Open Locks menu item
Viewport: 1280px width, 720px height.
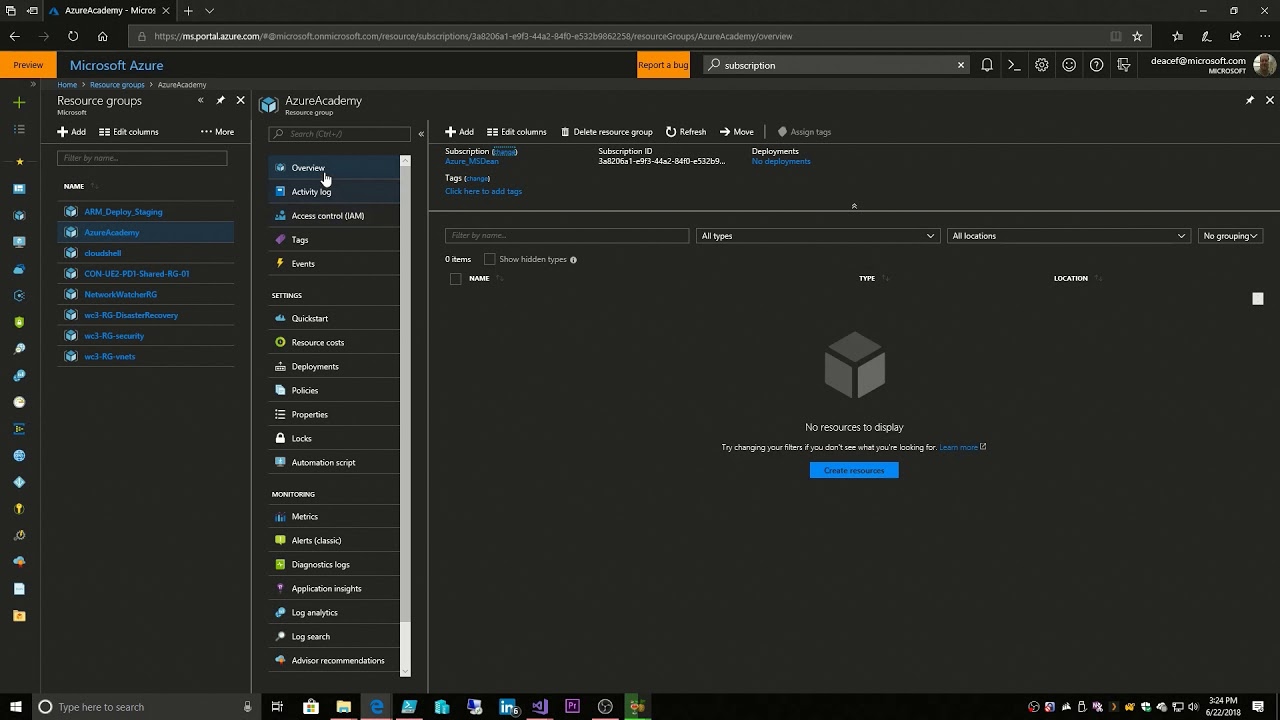(335, 438)
